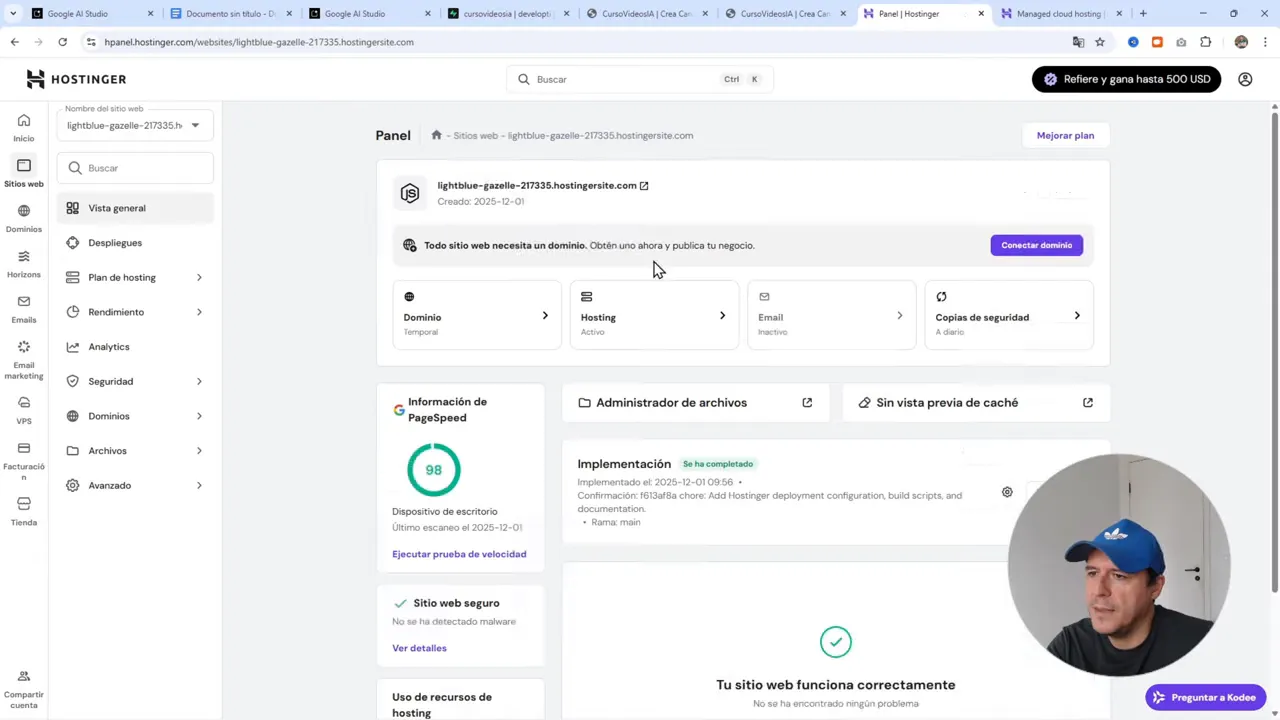The height and width of the screenshot is (720, 1280).
Task: Switch to the Managed cloud hosting browser tab
Action: [x=1059, y=13]
